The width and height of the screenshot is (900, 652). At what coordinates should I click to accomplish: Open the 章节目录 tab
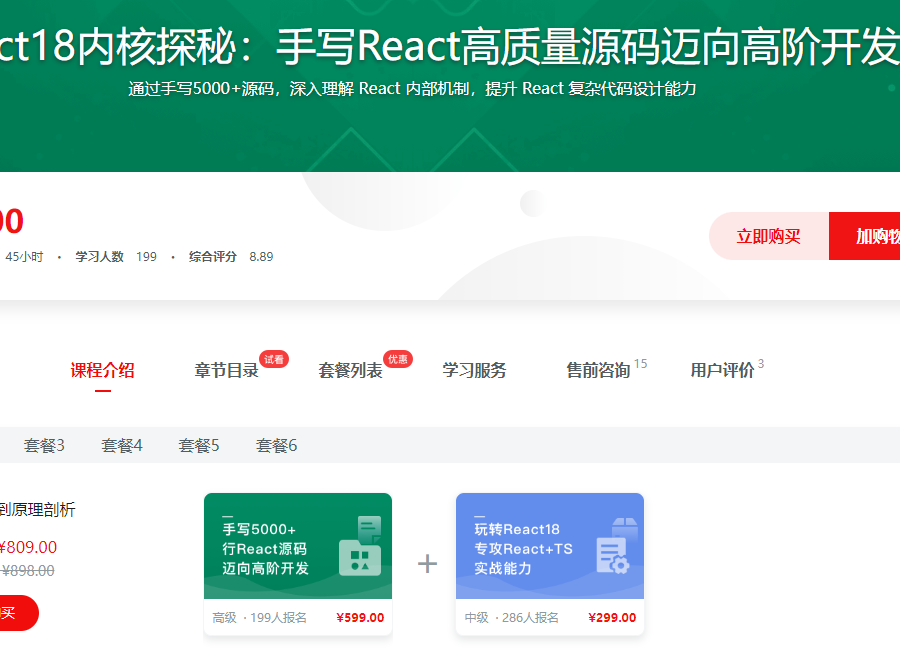225,370
